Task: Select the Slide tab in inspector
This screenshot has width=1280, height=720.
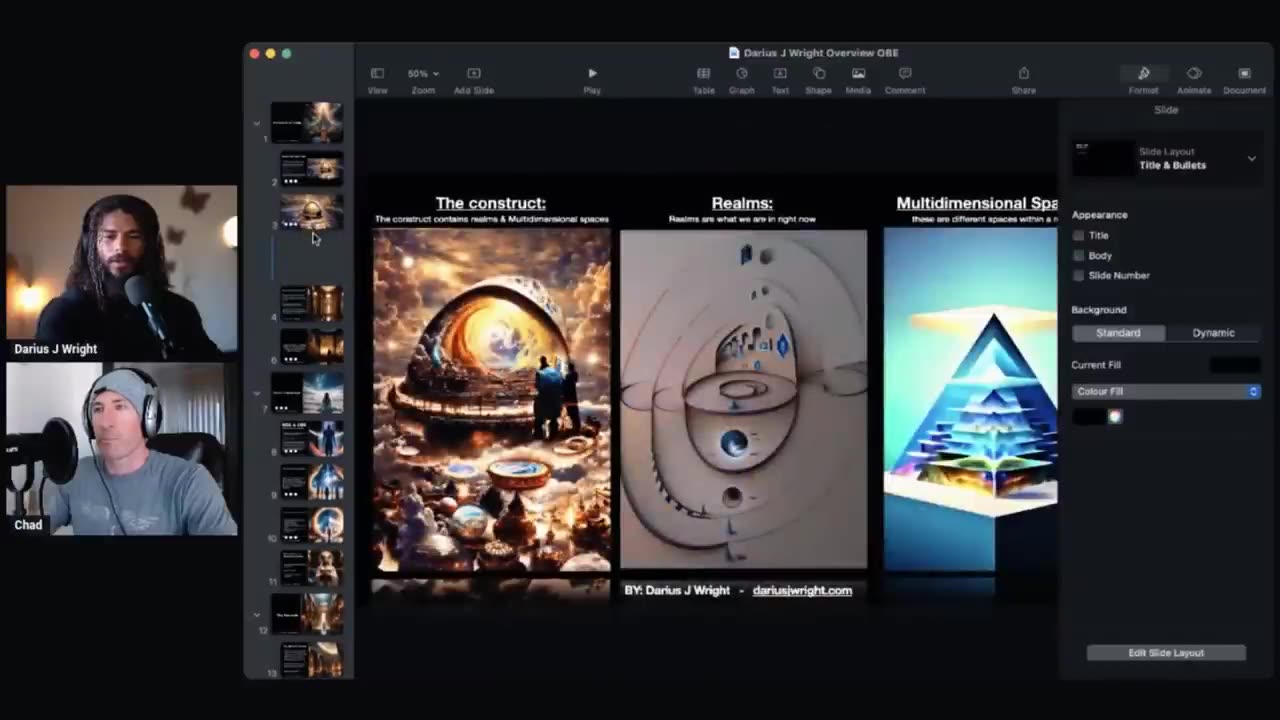Action: 1166,110
